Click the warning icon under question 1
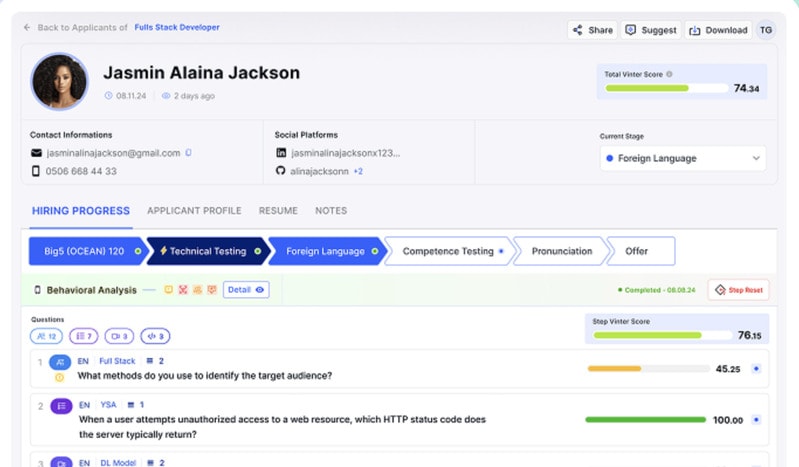799x467 pixels. pyautogui.click(x=59, y=377)
